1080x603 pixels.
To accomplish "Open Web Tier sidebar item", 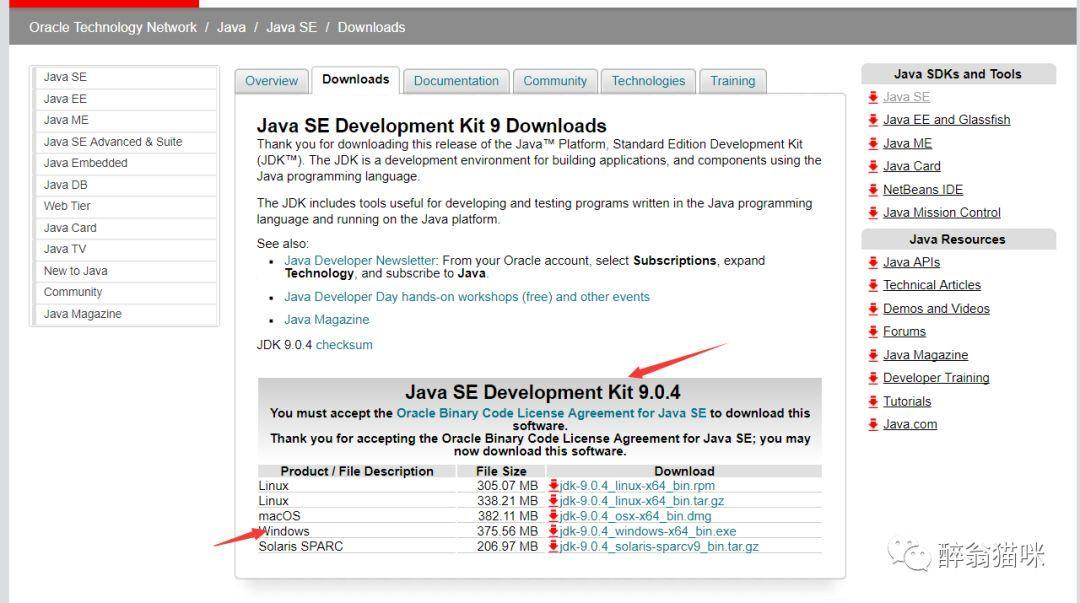I will click(x=126, y=206).
